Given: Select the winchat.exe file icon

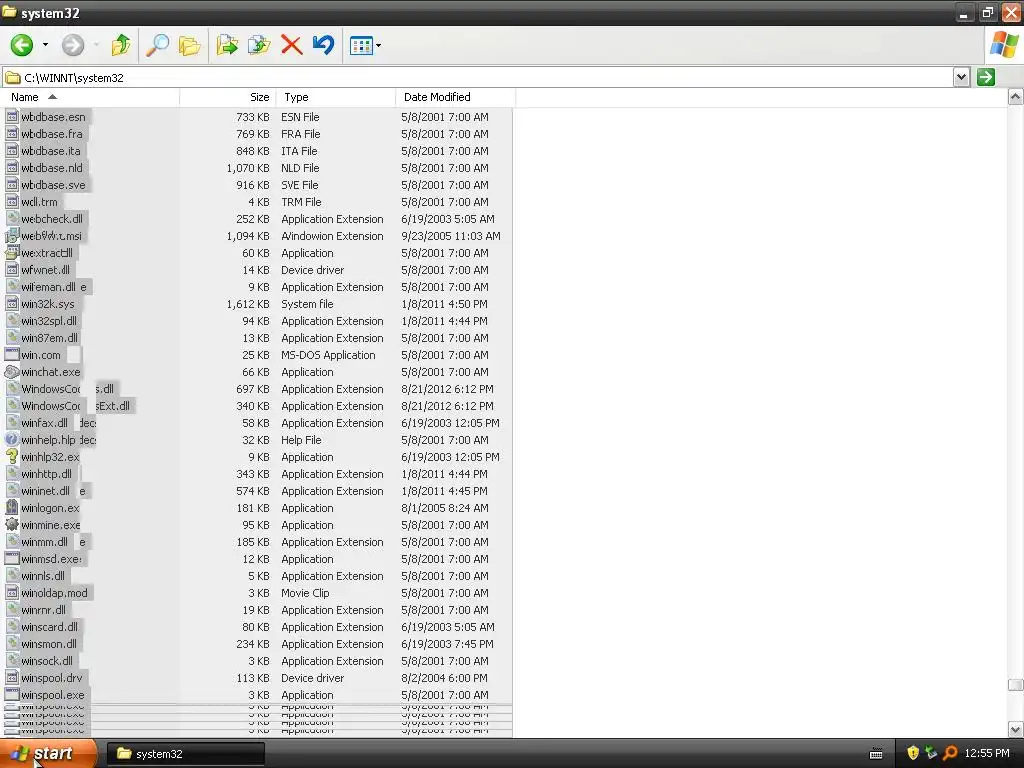Looking at the screenshot, I should pyautogui.click(x=11, y=372).
